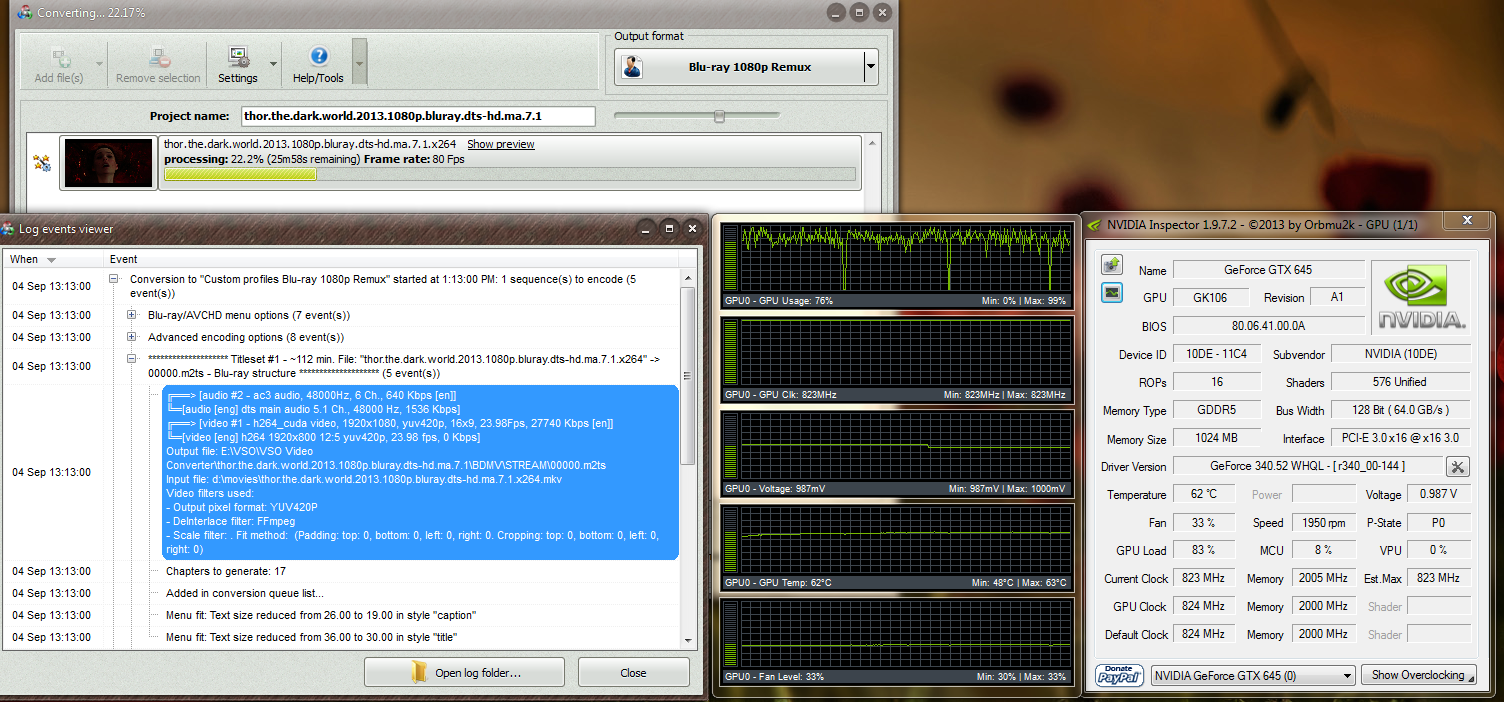Click the GPU Voltage graph monitor
This screenshot has width=1504, height=702.
point(896,453)
